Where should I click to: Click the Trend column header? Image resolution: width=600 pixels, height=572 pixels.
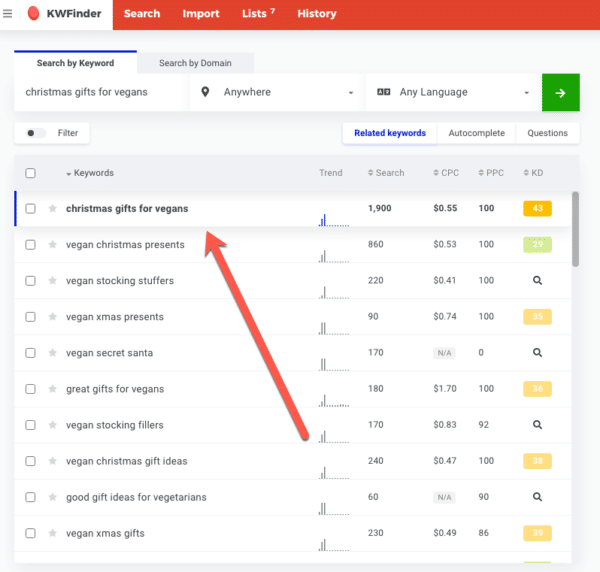coord(331,173)
